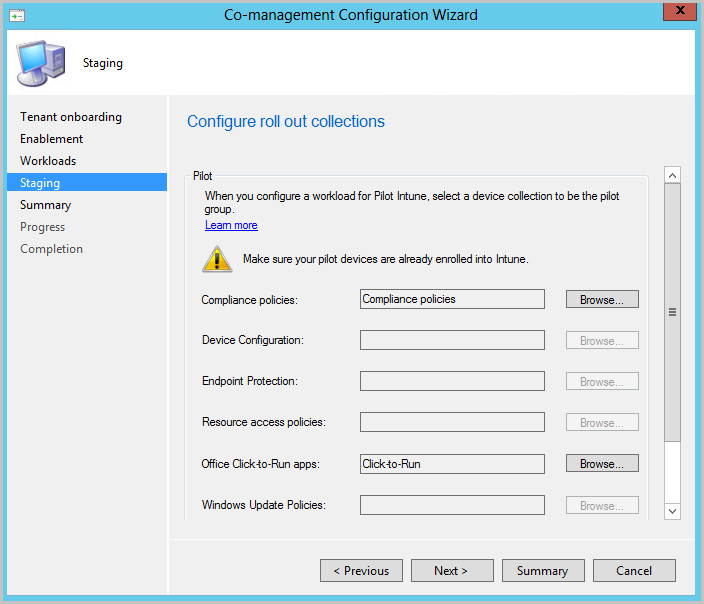Open the Workloads wizard step
This screenshot has height=604, width=704.
point(48,161)
